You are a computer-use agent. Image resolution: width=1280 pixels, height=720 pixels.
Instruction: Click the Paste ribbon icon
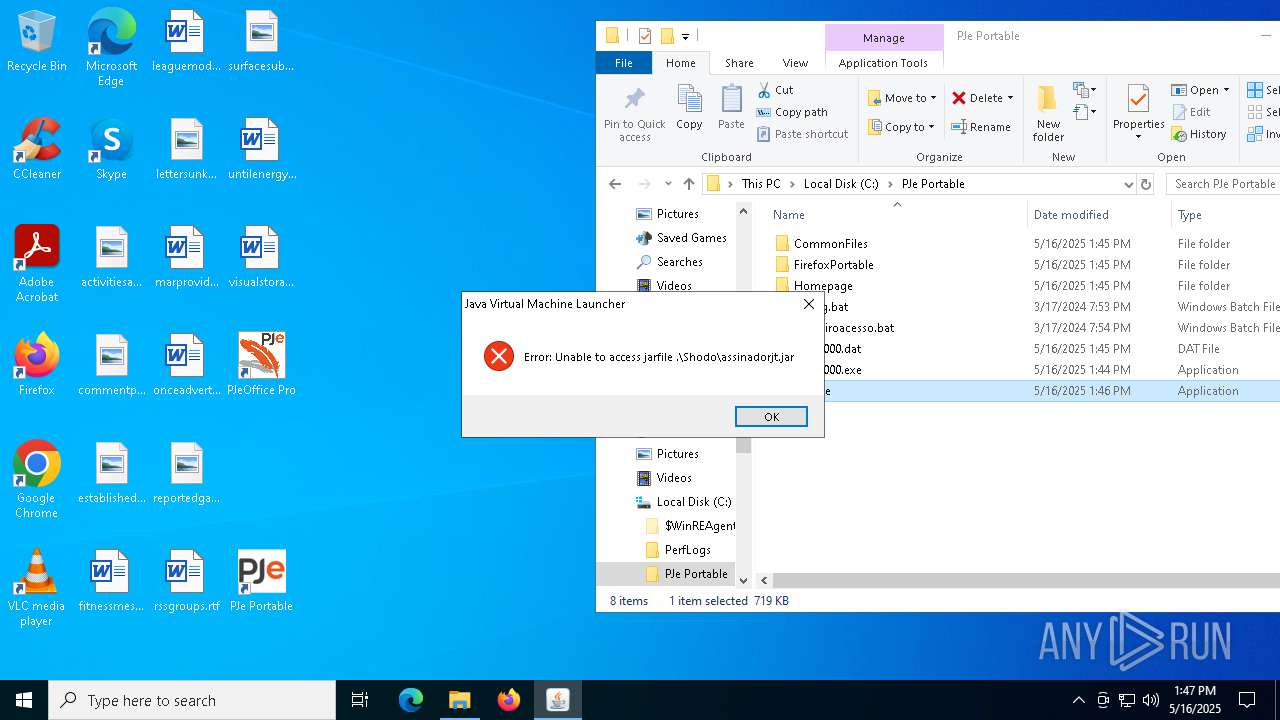(731, 108)
